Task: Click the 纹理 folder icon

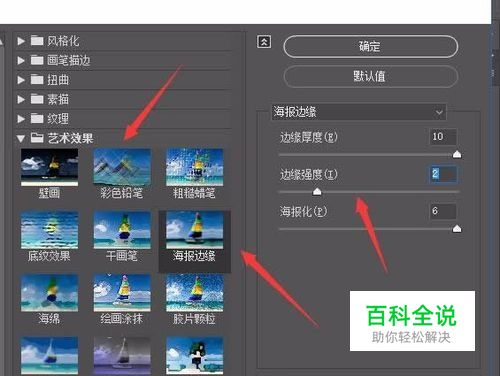Action: pyautogui.click(x=37, y=118)
